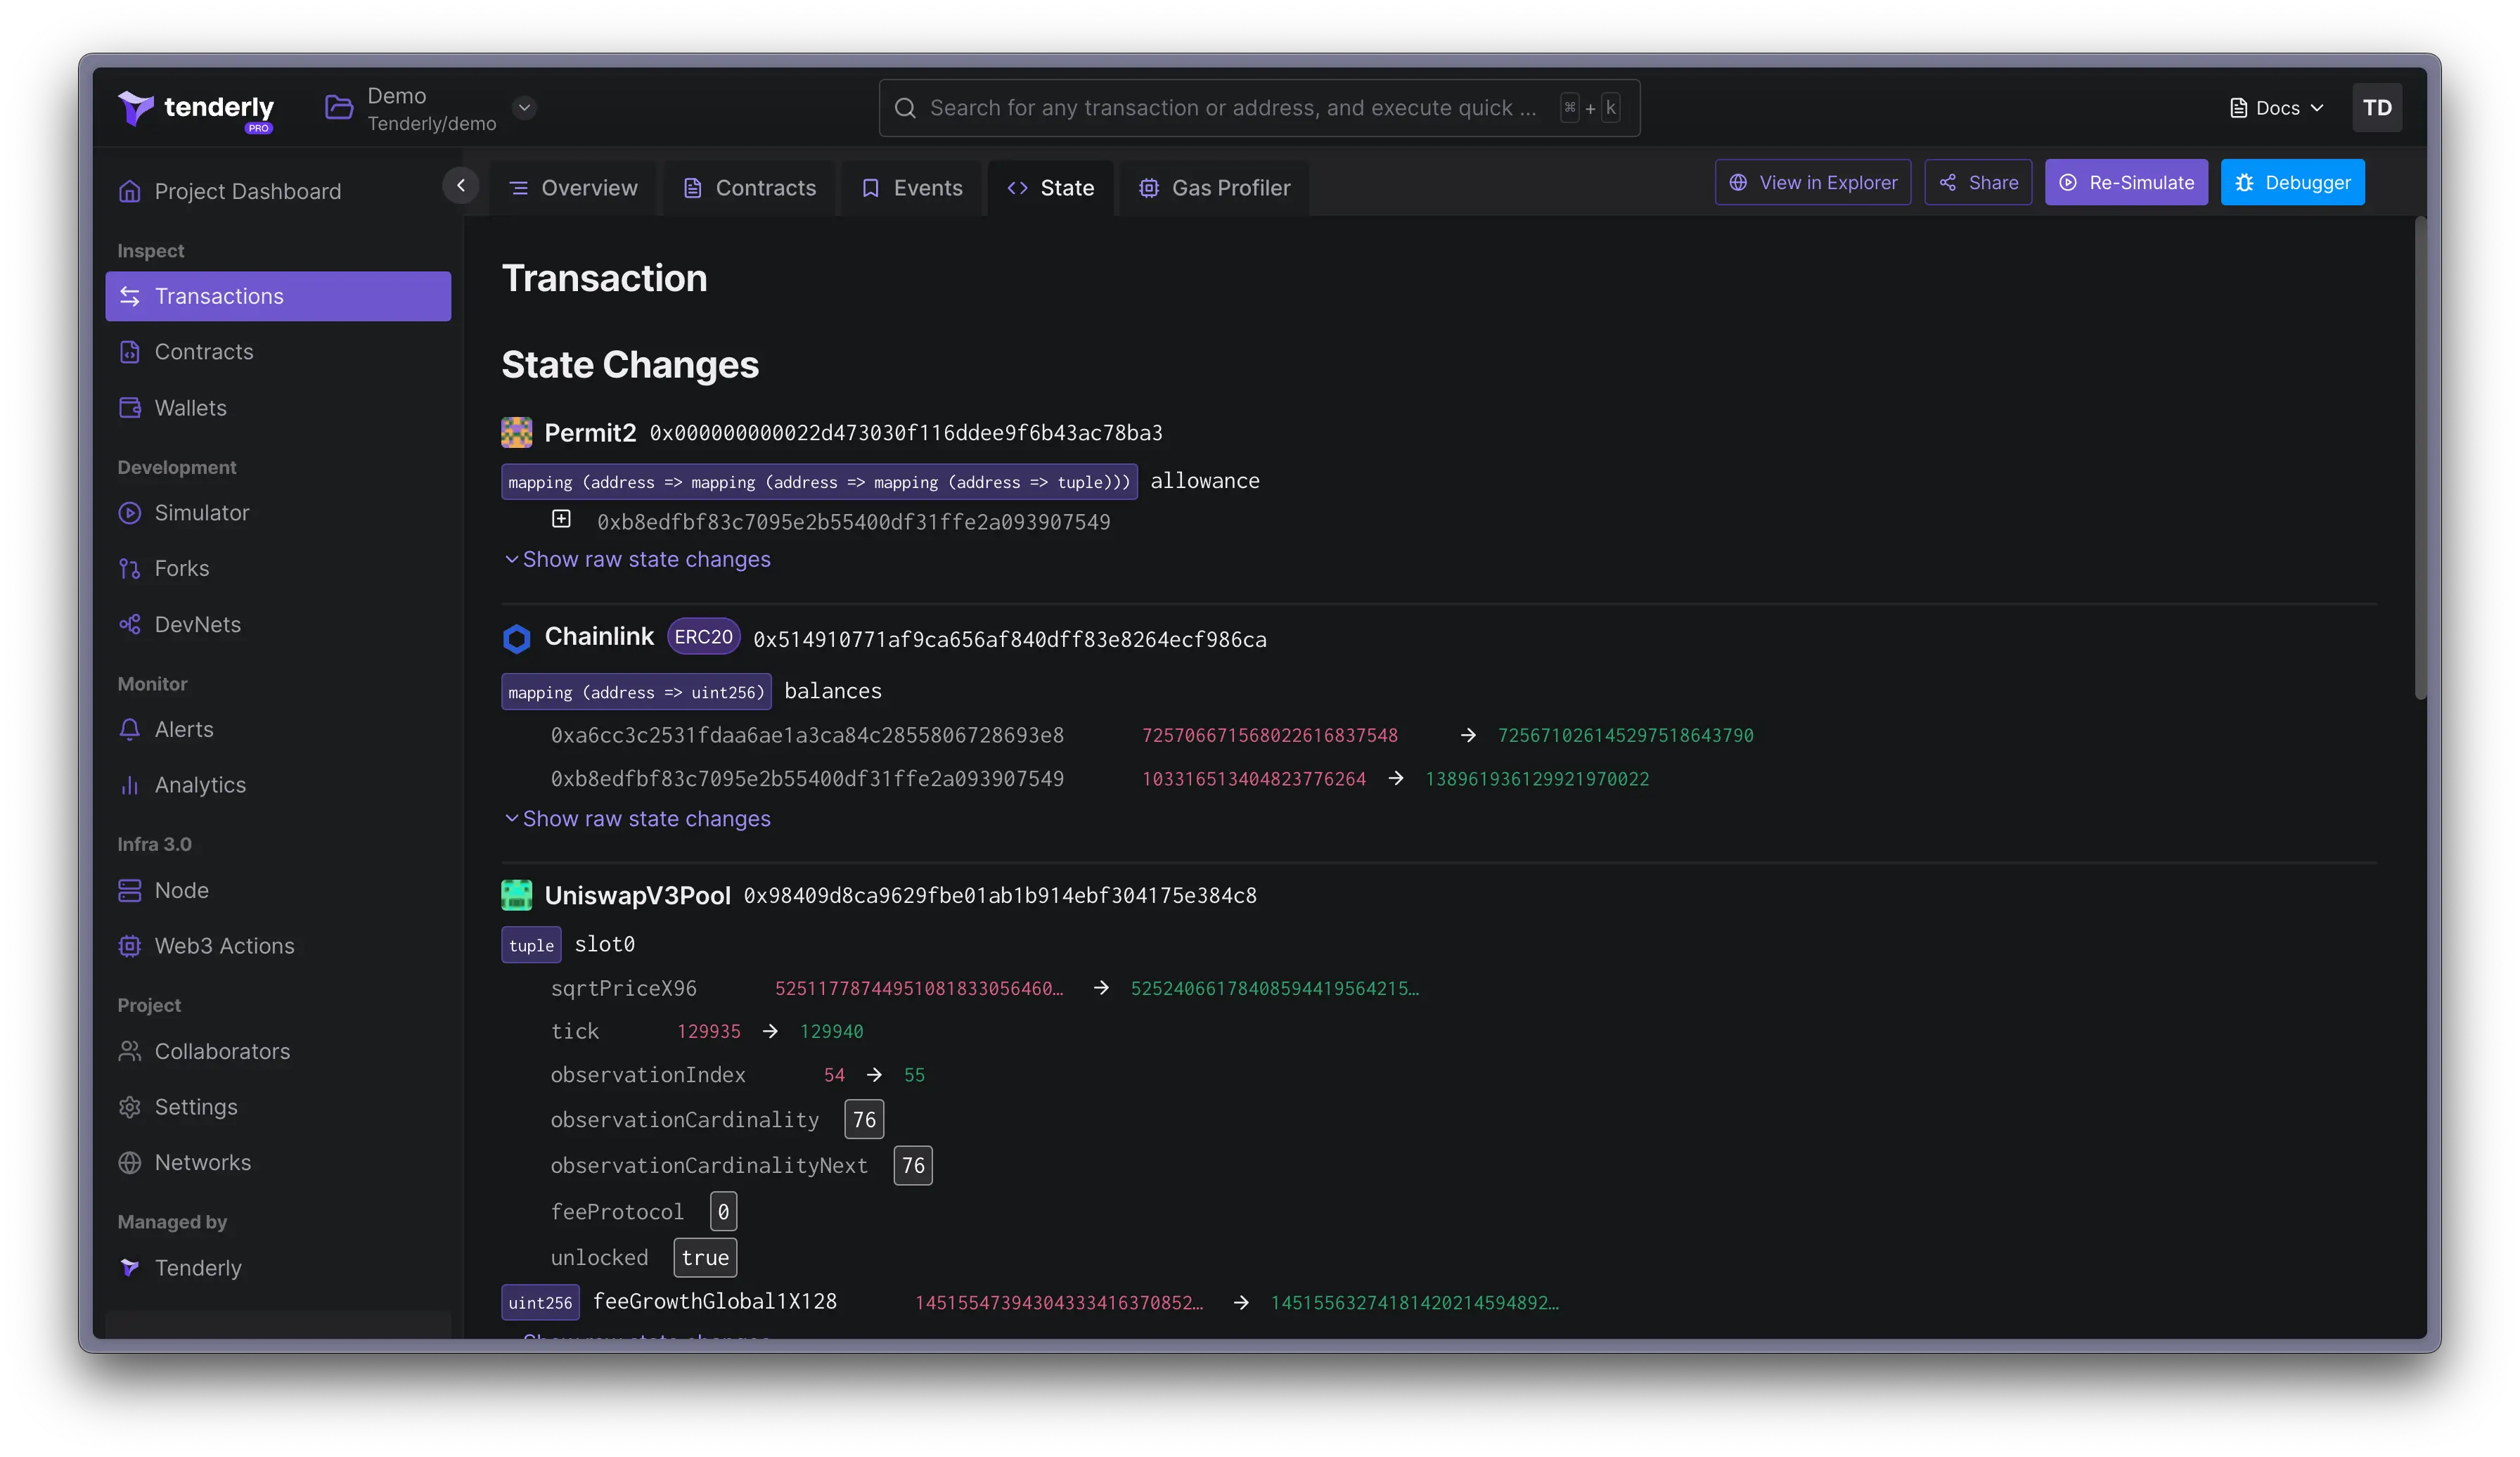Open the Gas Profiler tab

point(1214,188)
